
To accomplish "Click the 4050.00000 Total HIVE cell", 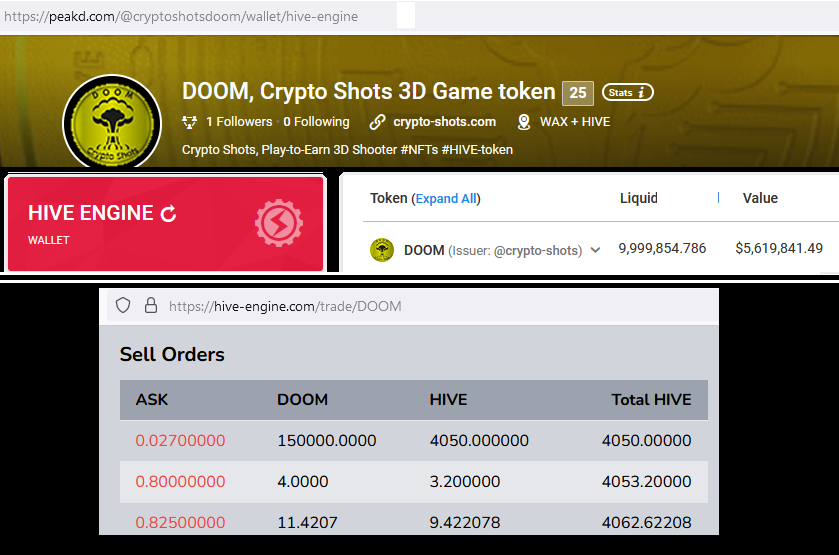I will point(646,440).
